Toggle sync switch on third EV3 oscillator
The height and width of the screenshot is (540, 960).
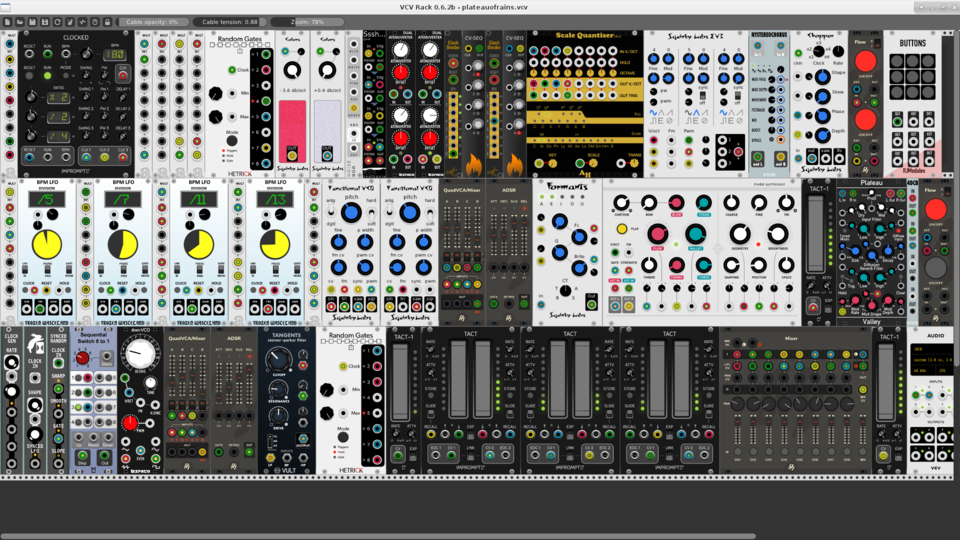coord(738,96)
